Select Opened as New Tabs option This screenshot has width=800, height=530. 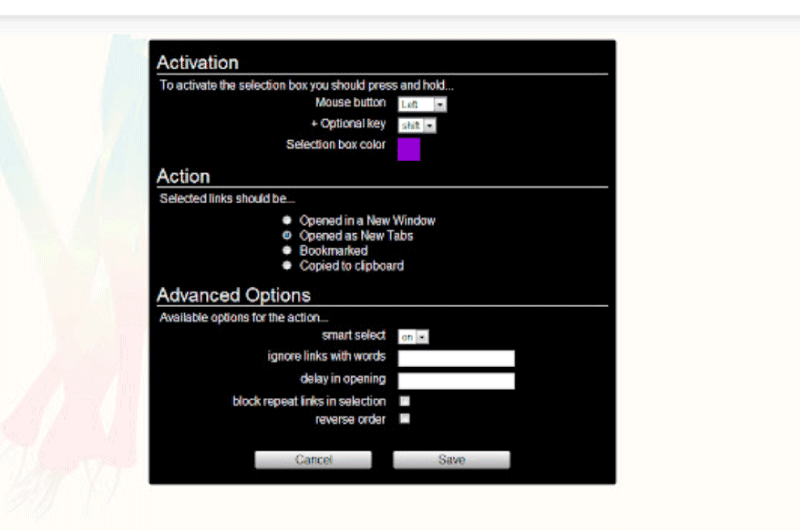pyautogui.click(x=287, y=235)
